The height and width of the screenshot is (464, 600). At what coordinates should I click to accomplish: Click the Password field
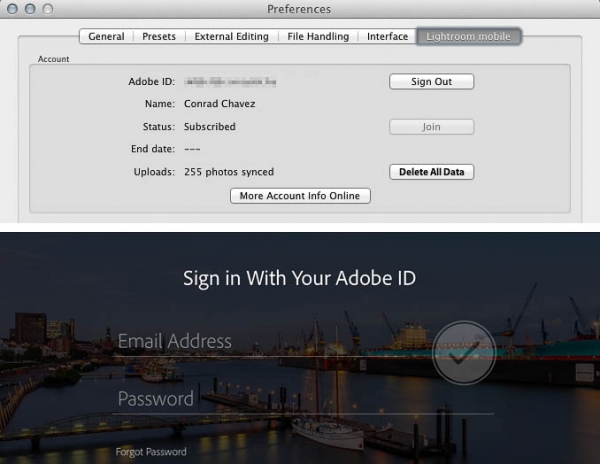pos(302,399)
